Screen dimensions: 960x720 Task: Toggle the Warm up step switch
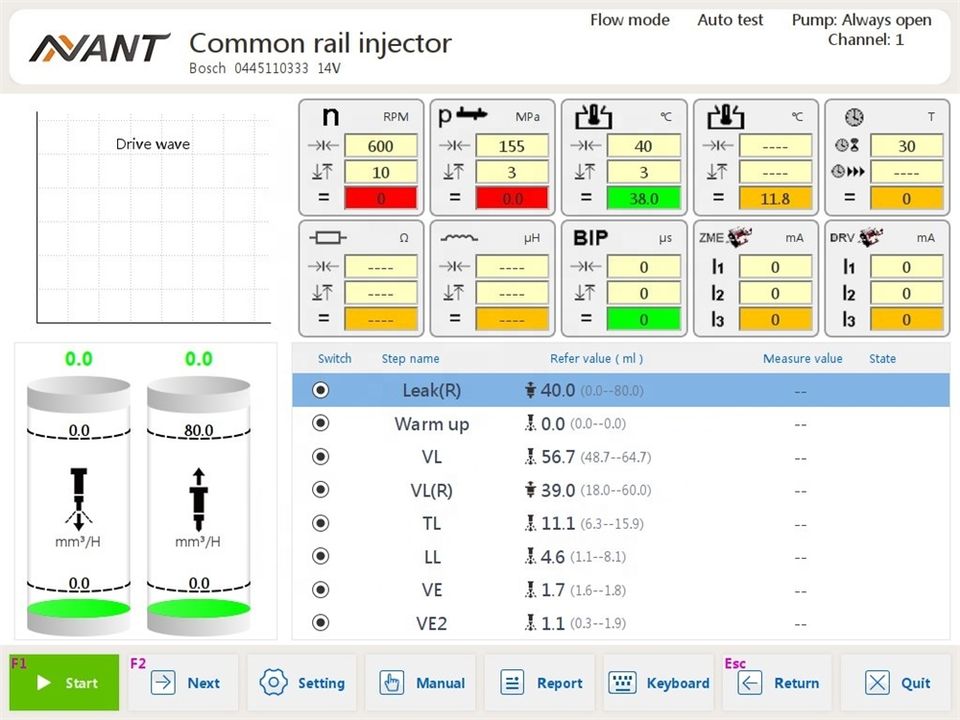[320, 423]
